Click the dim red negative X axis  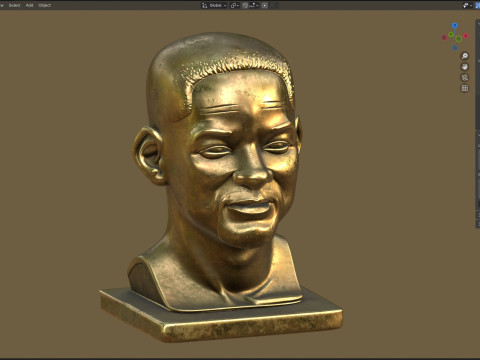444,37
